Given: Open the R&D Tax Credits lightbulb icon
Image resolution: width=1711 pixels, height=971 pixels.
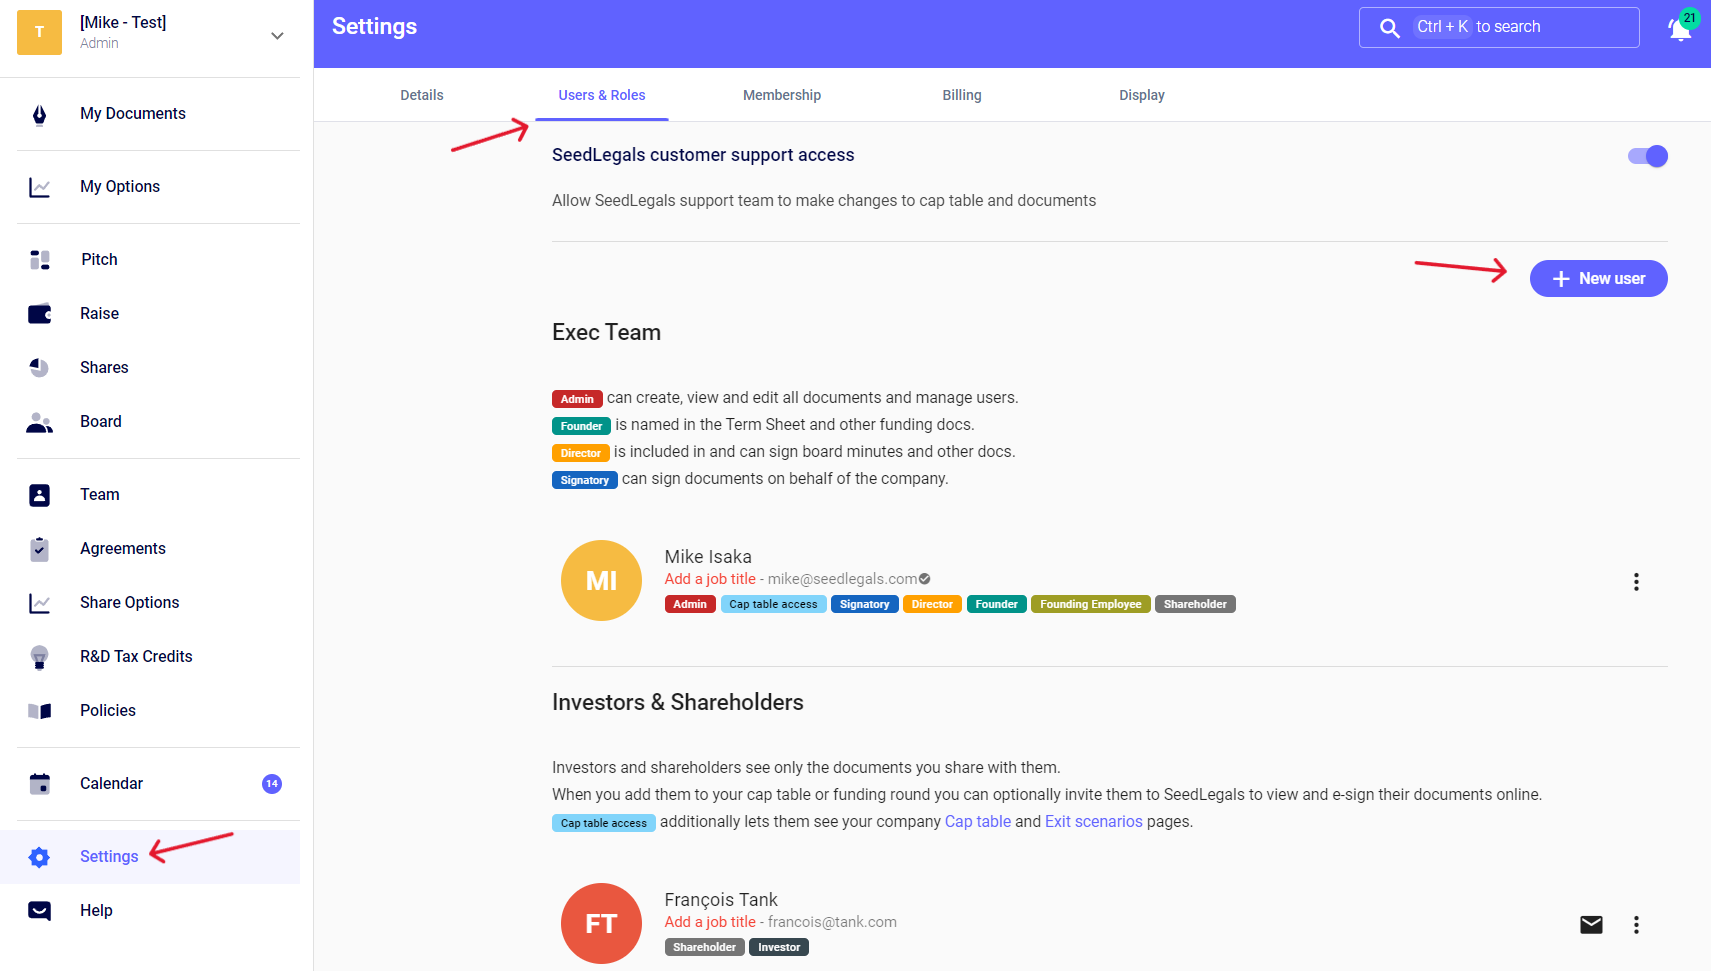Looking at the screenshot, I should point(40,657).
